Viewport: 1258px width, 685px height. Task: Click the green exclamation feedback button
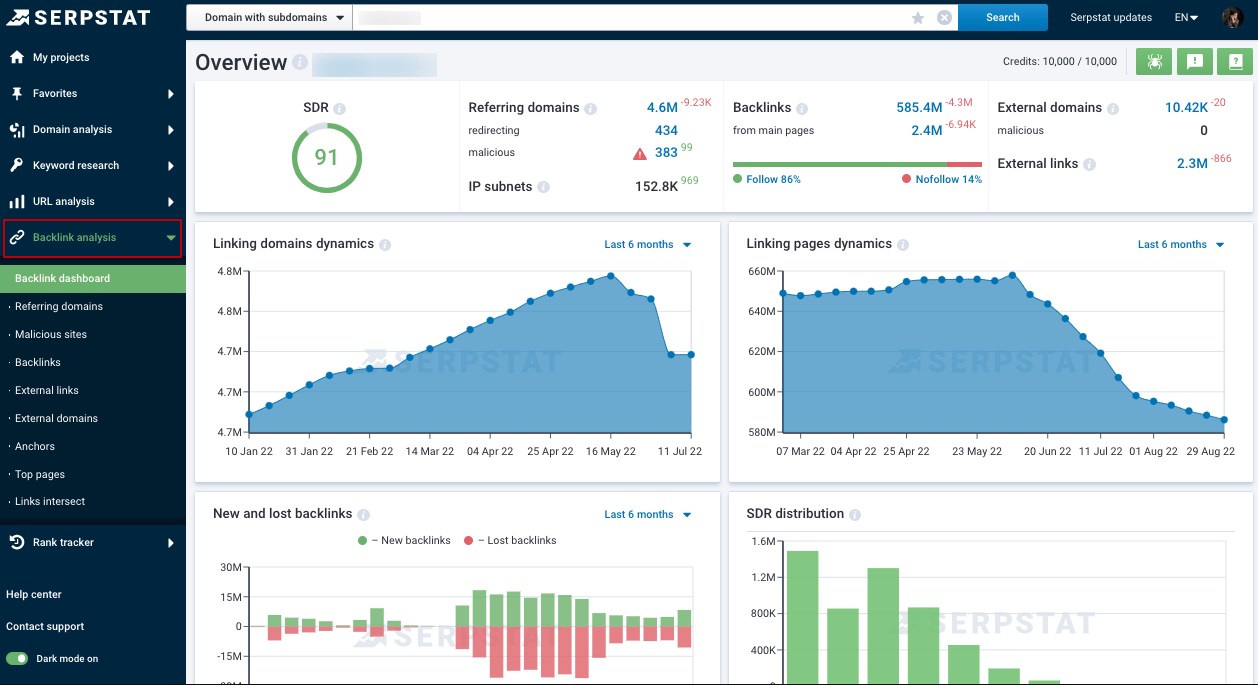(x=1194, y=61)
